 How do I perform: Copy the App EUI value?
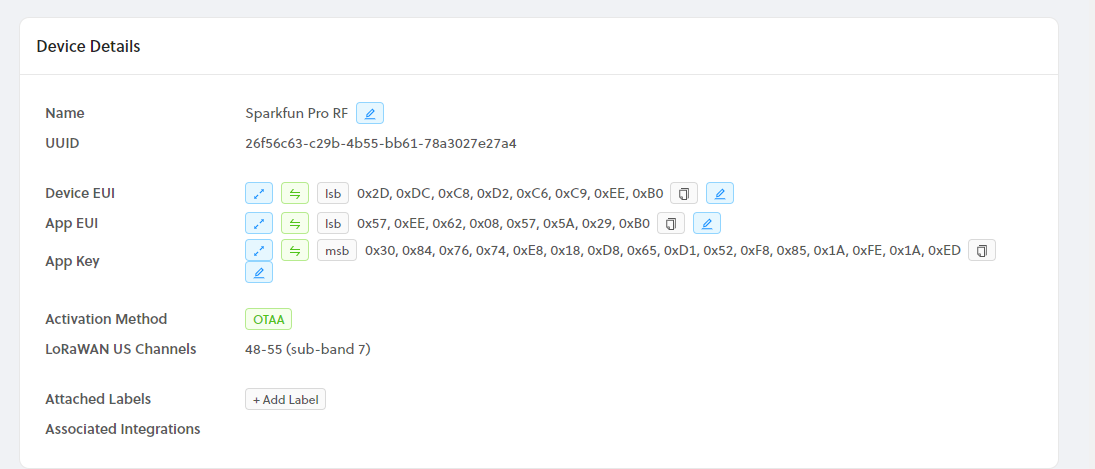pyautogui.click(x=671, y=223)
